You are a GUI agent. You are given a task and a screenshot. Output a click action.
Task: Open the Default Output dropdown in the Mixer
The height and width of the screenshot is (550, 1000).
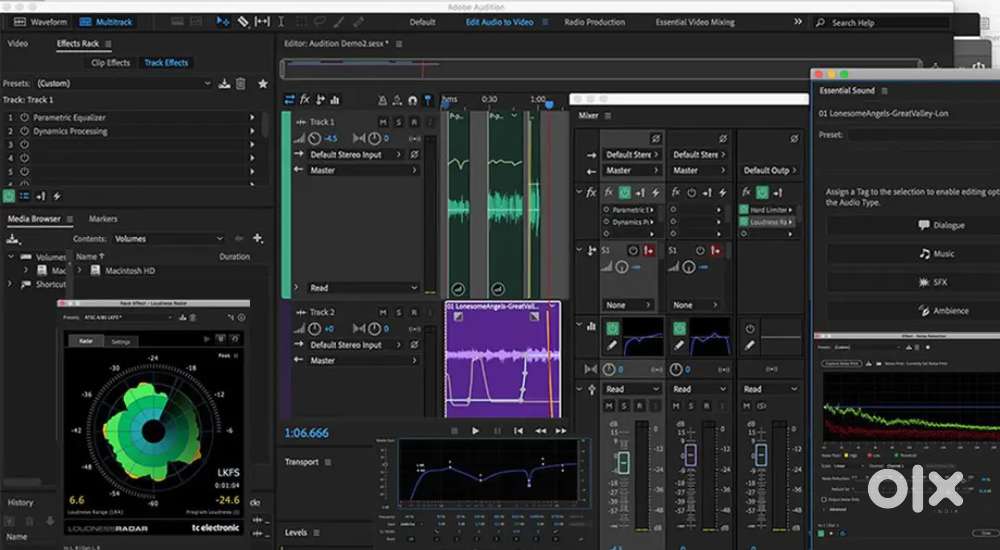tap(770, 170)
